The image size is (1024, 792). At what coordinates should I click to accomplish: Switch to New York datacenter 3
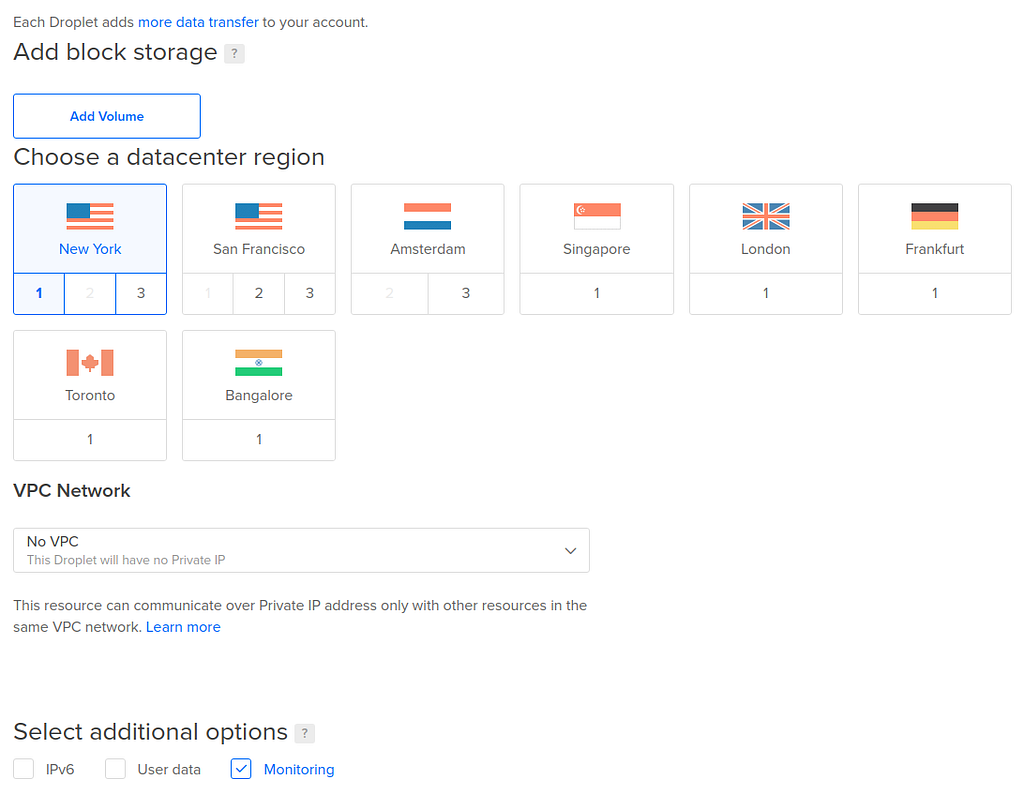(141, 294)
